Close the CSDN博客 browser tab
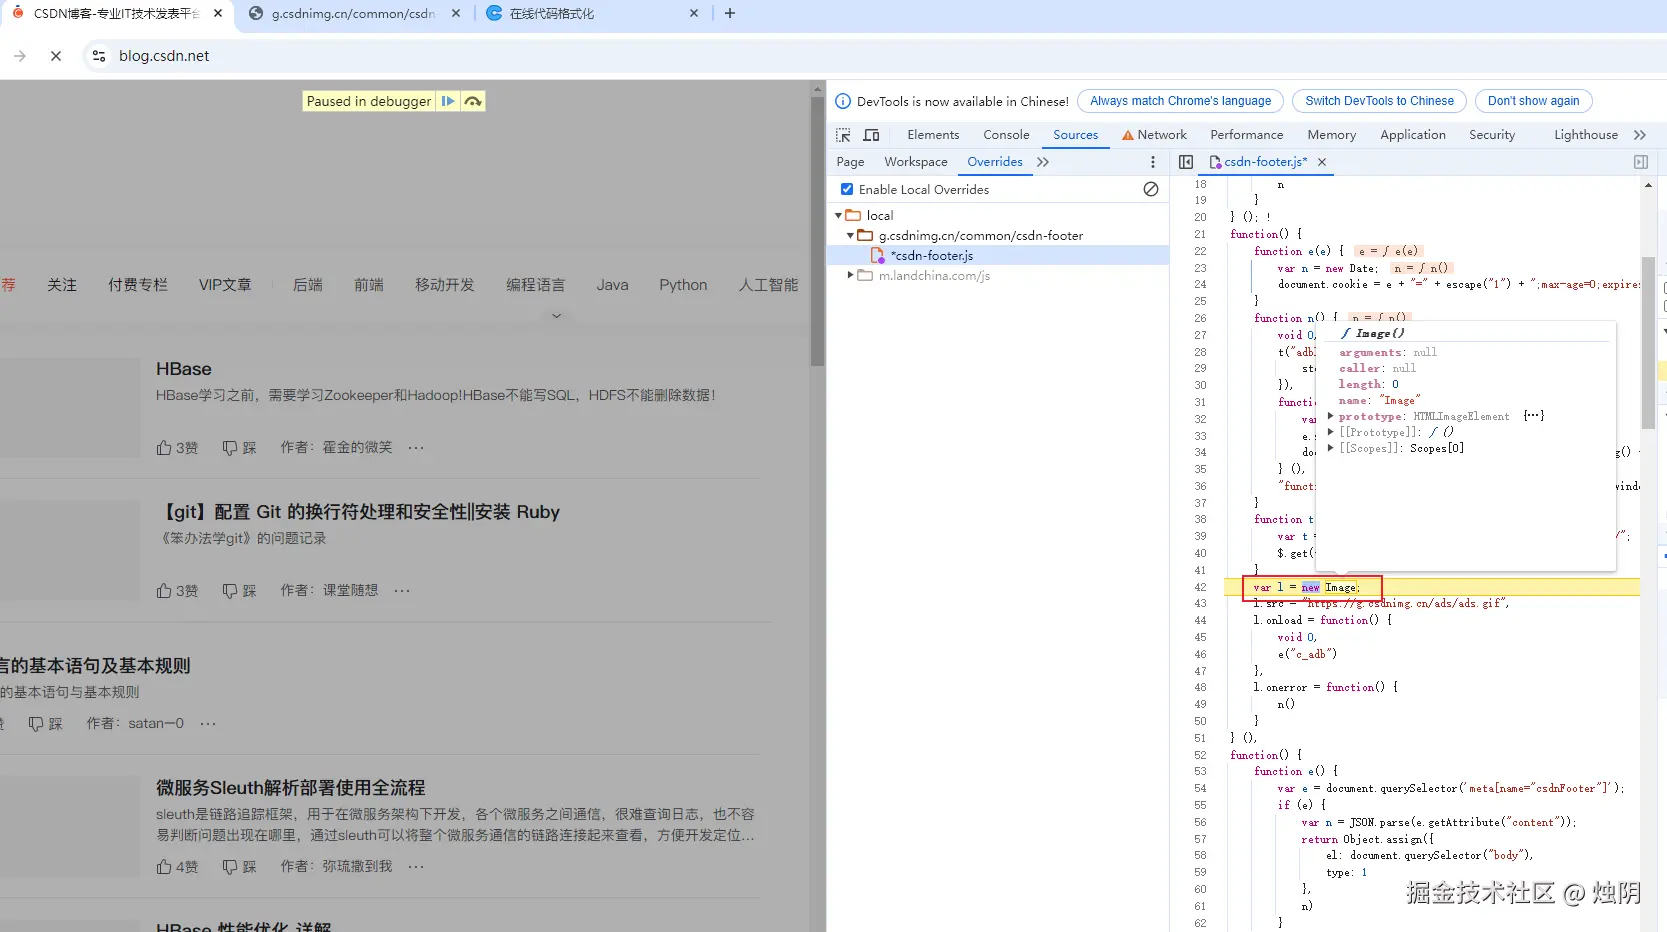Viewport: 1667px width, 932px height. (x=218, y=13)
